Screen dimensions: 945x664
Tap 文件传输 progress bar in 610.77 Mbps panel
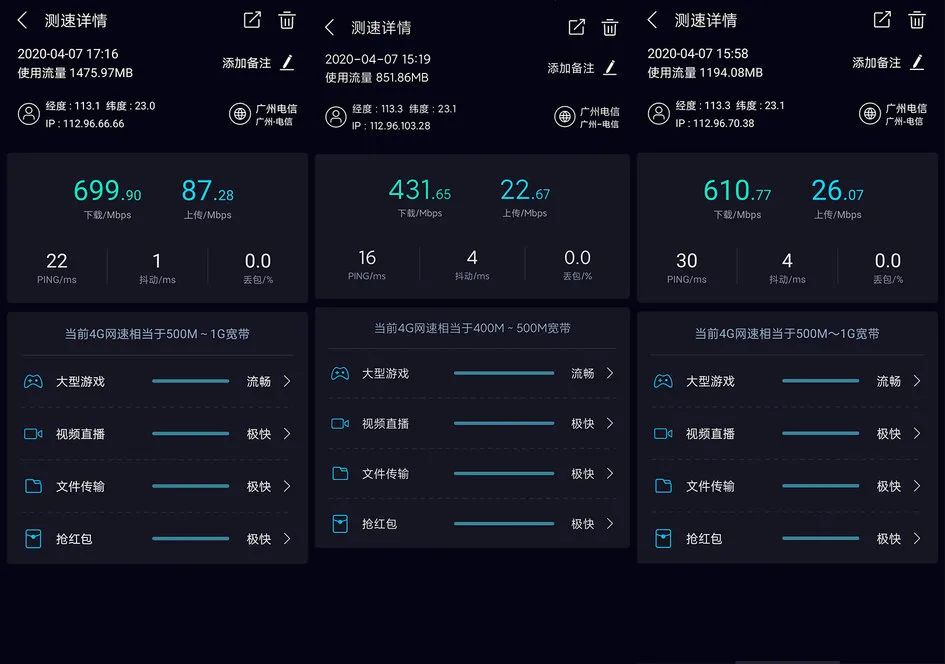820,486
